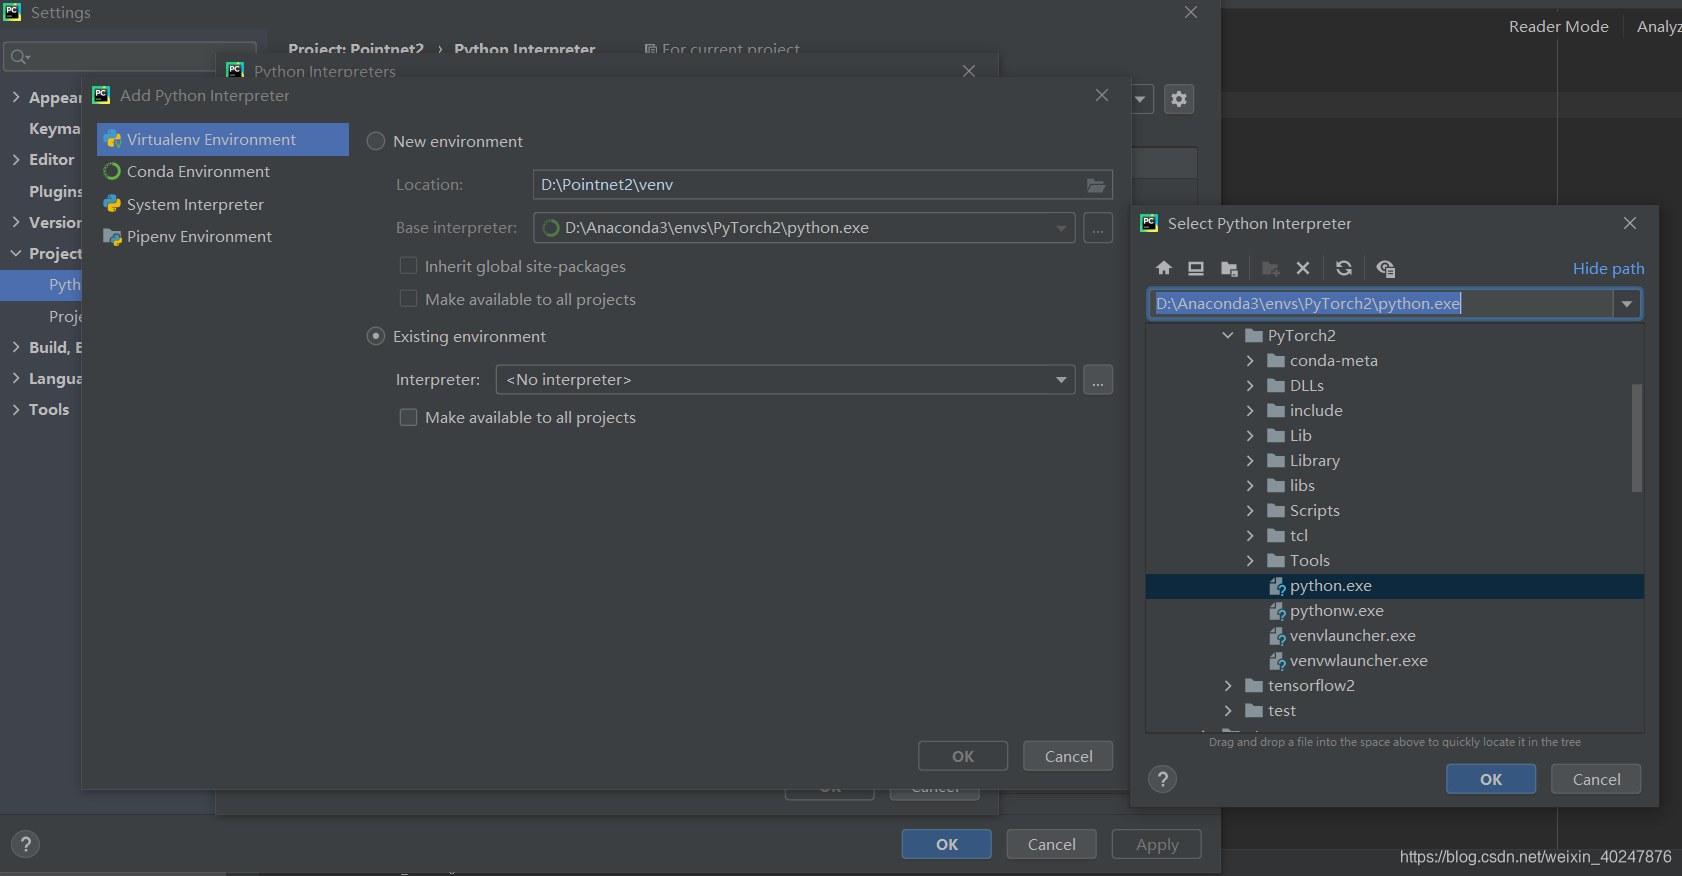1682x876 pixels.
Task: Expand the Lib folder
Action: [1250, 436]
